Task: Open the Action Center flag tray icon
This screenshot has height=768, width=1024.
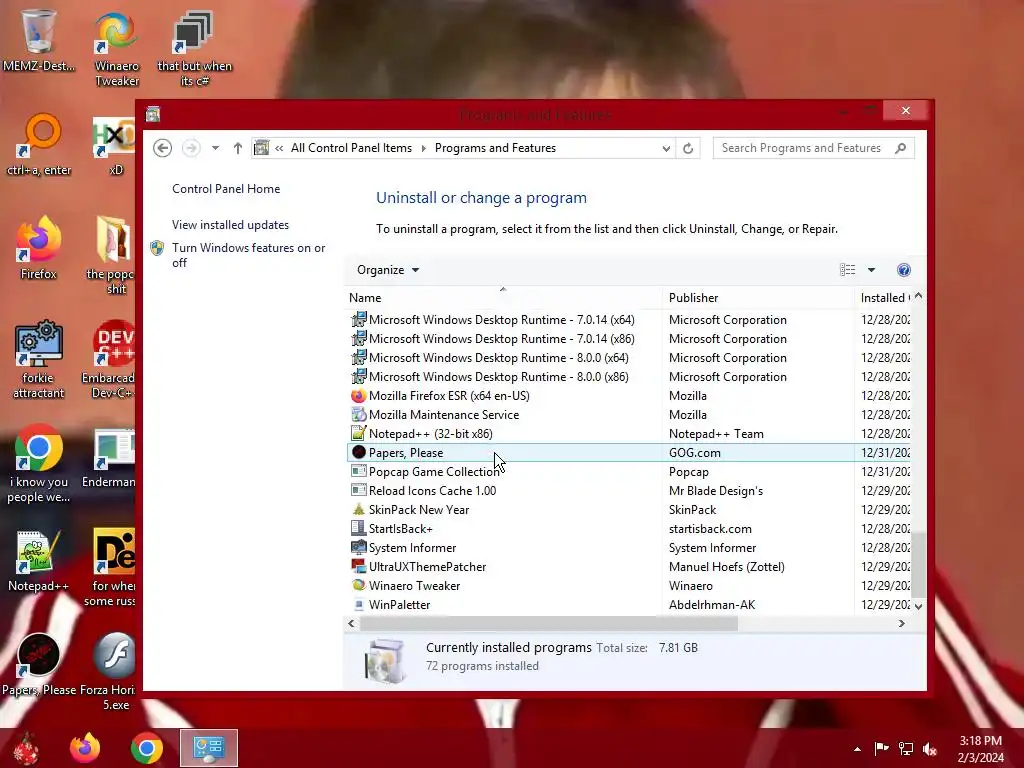Action: click(881, 748)
